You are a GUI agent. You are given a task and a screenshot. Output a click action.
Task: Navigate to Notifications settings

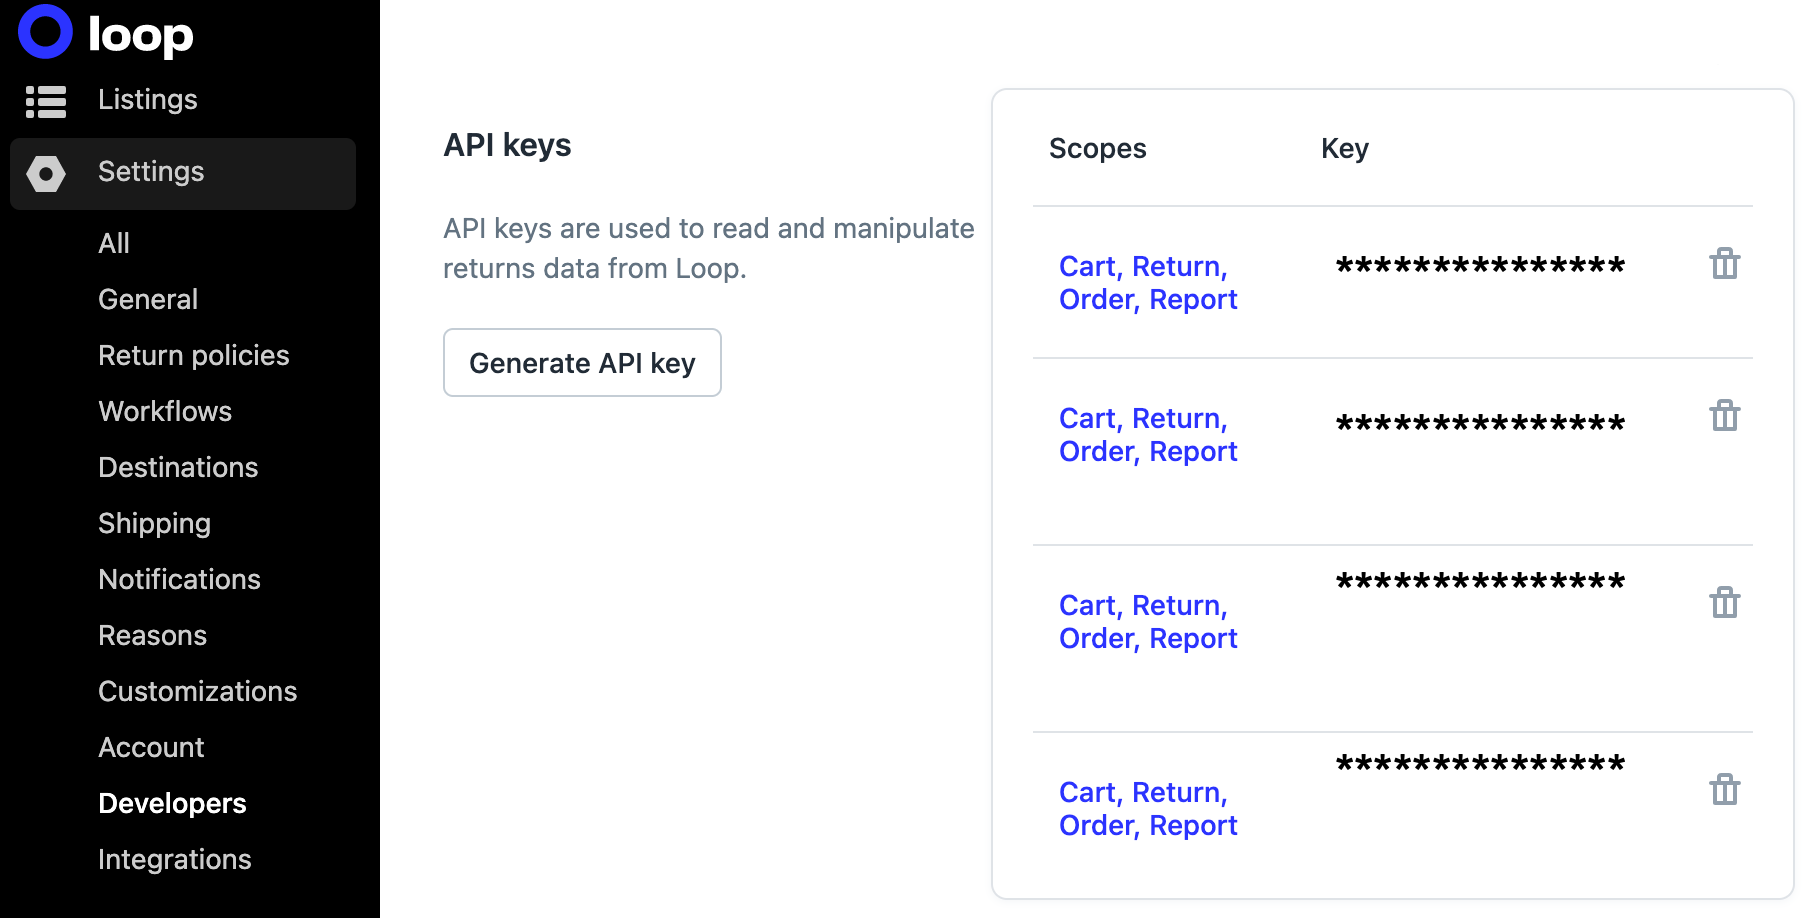[x=179, y=579]
